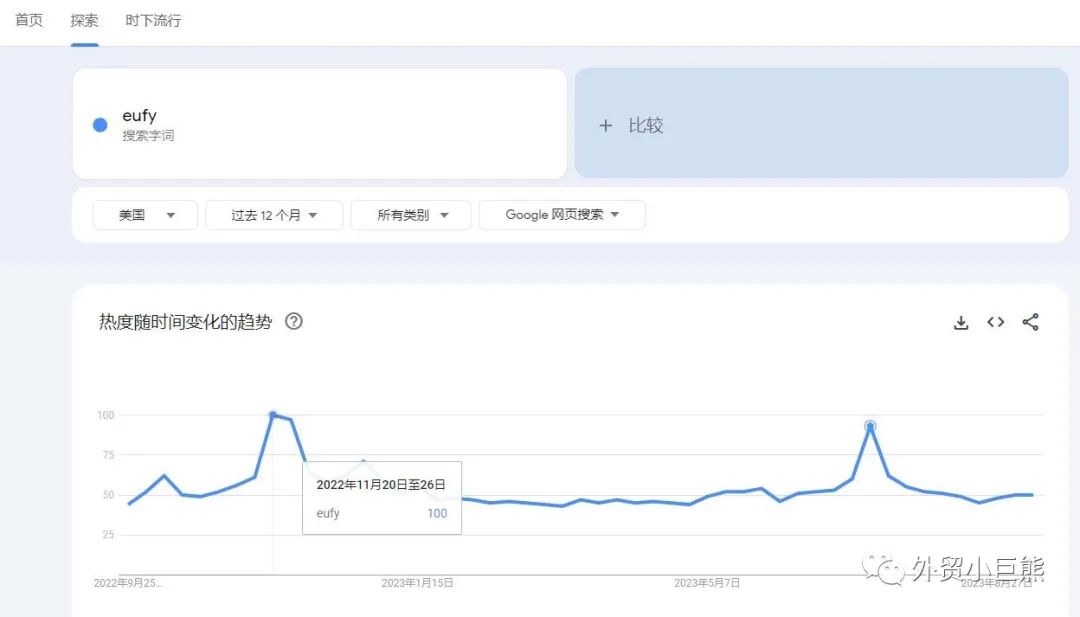Open the 所有类别 category filter
The height and width of the screenshot is (617, 1080).
coord(411,215)
